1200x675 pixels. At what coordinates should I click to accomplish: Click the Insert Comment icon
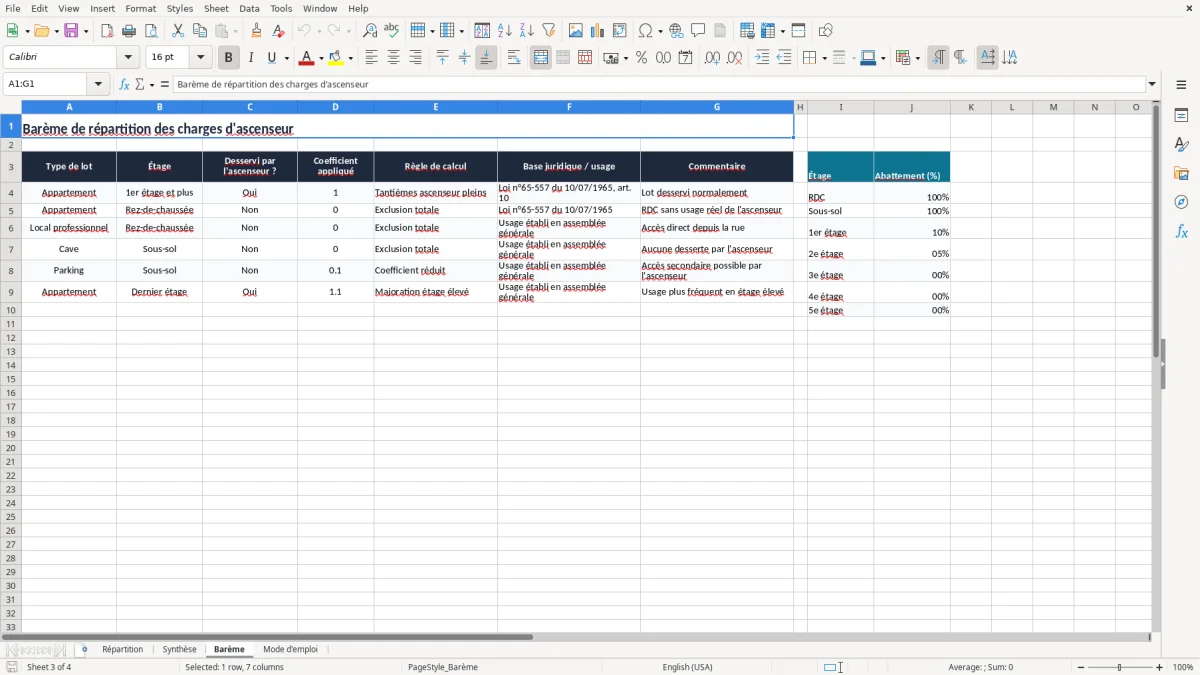tap(698, 31)
